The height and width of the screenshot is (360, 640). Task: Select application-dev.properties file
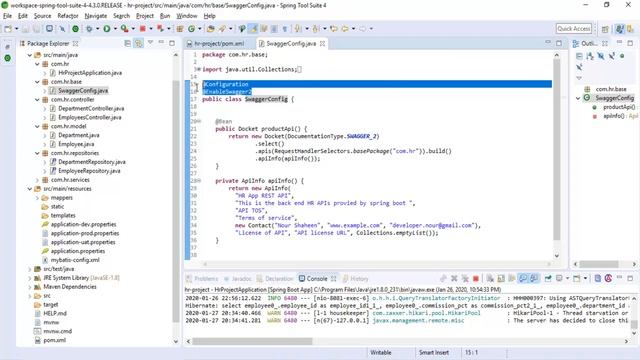(83, 224)
